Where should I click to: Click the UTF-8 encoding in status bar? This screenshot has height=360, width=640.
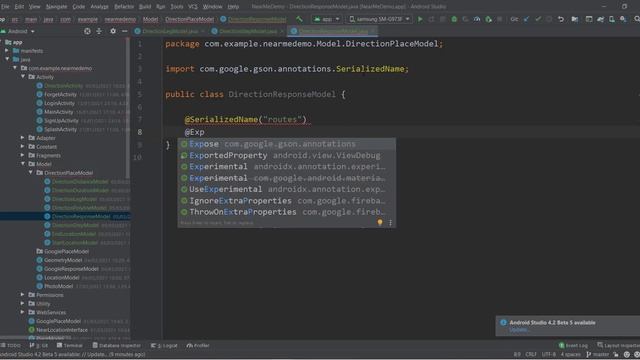(549, 354)
